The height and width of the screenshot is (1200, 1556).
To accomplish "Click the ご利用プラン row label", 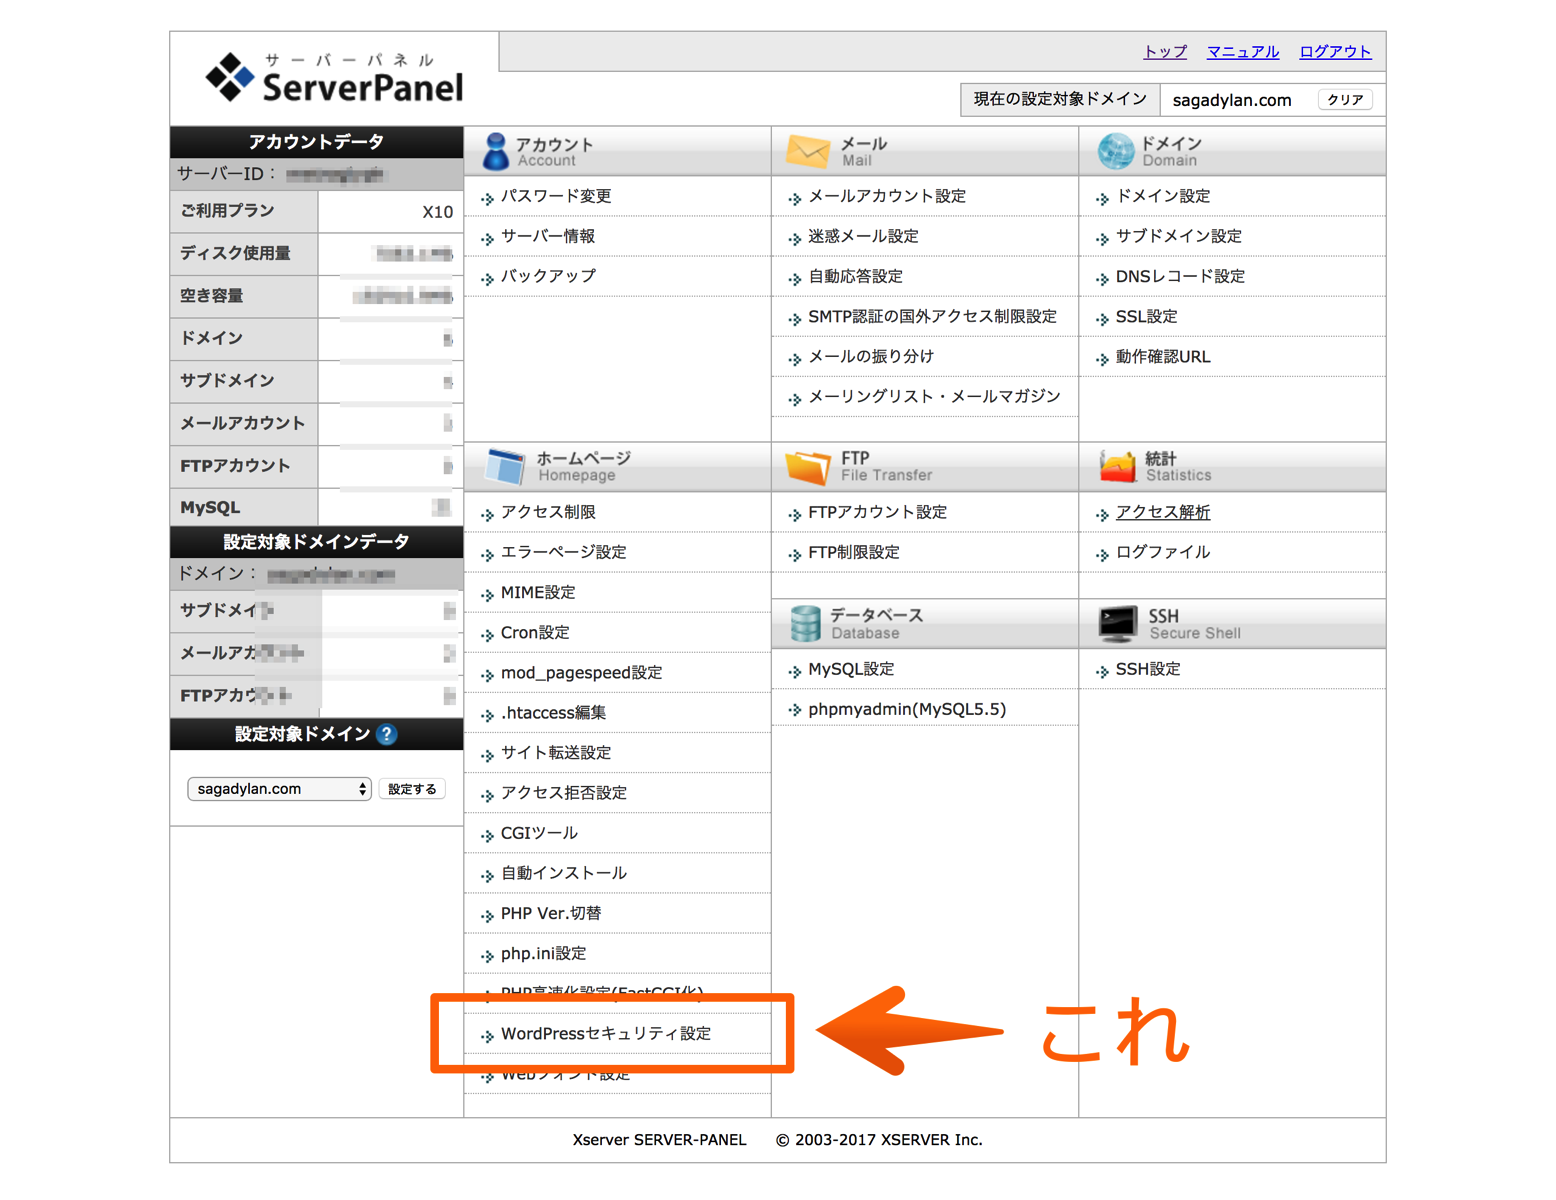I will (x=227, y=211).
